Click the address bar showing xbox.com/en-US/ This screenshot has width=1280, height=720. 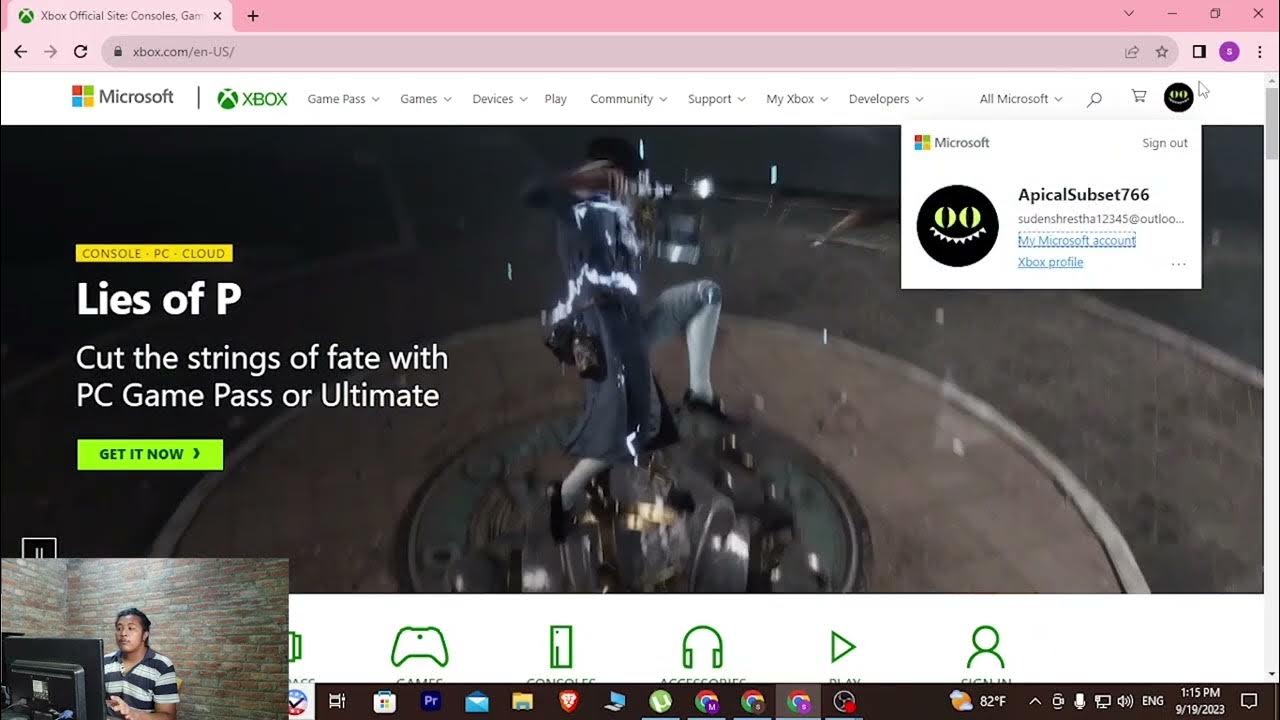coord(610,51)
